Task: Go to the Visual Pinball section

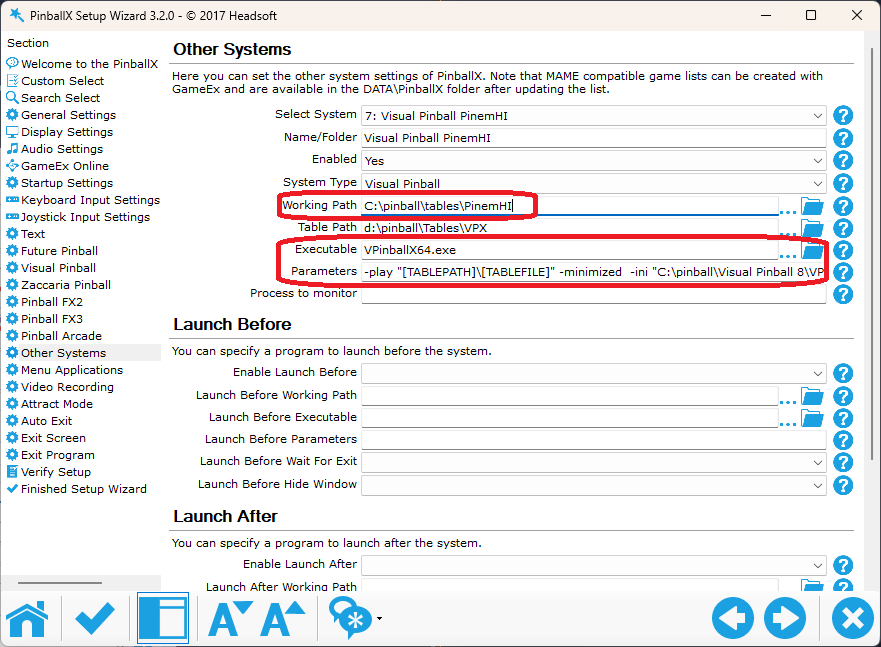Action: click(58, 268)
